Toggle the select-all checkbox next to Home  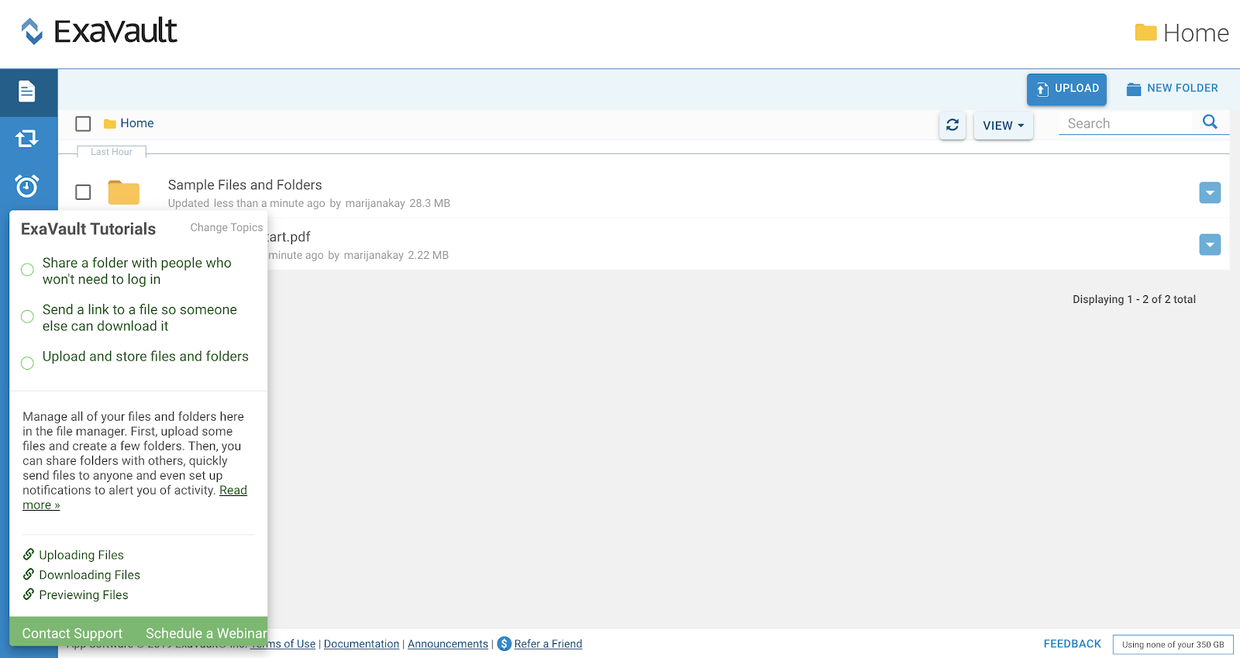pyautogui.click(x=83, y=124)
